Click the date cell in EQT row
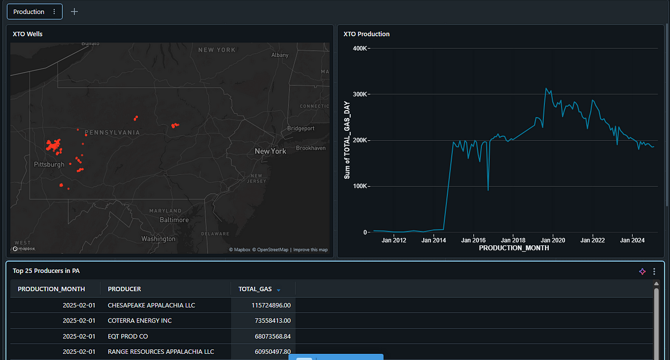 pyautogui.click(x=79, y=337)
